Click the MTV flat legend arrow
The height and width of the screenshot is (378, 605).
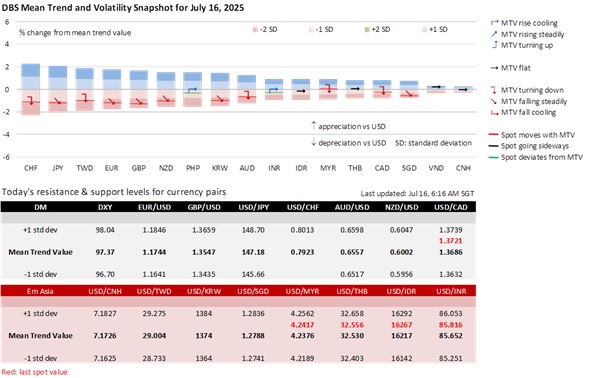pyautogui.click(x=494, y=68)
